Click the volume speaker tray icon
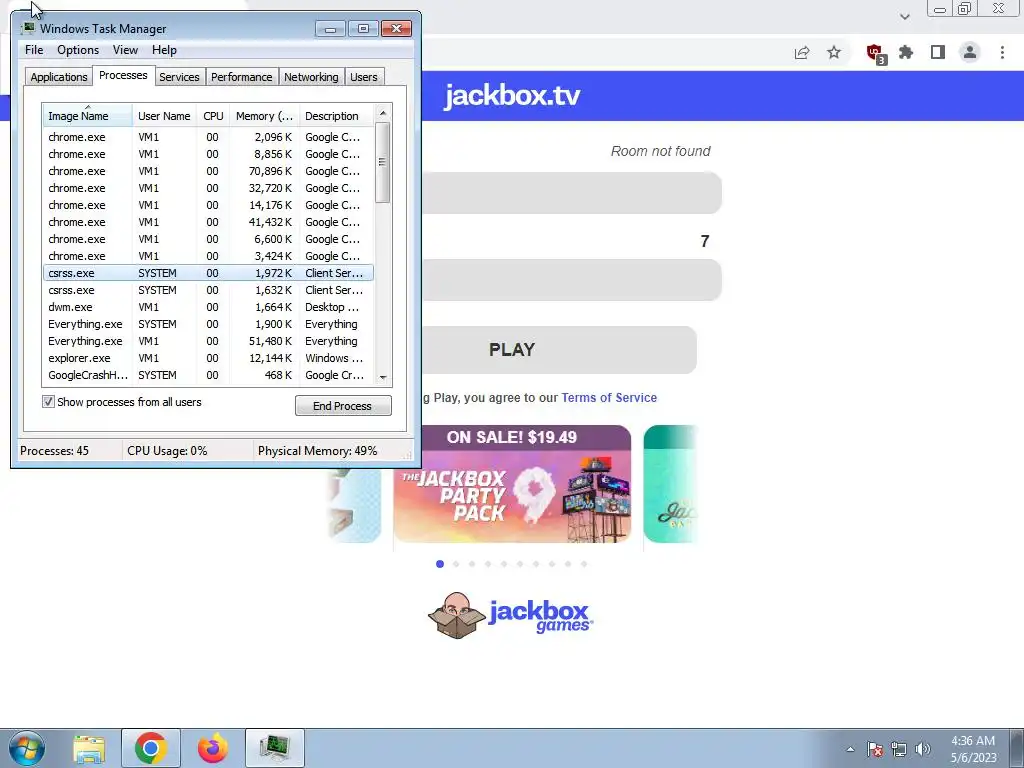 coord(923,749)
